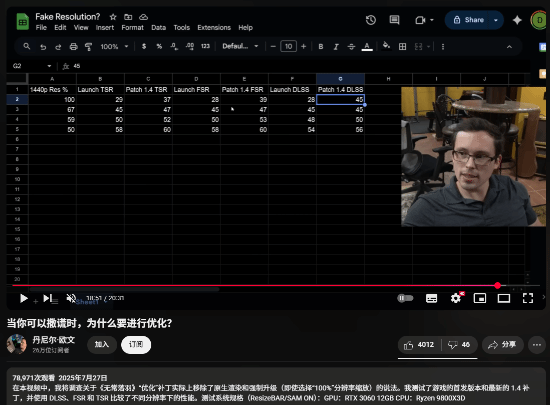Click the YouTube play button
Viewport: 550px width, 405px height.
point(24,298)
